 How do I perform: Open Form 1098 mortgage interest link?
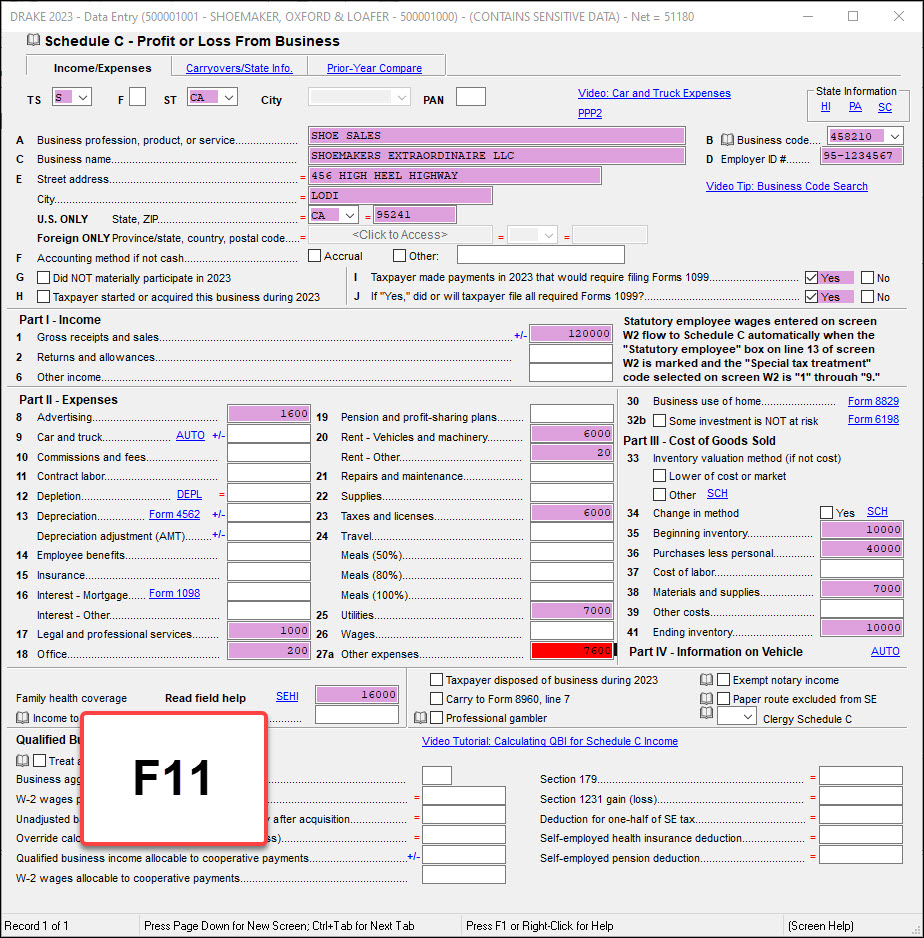[x=175, y=593]
